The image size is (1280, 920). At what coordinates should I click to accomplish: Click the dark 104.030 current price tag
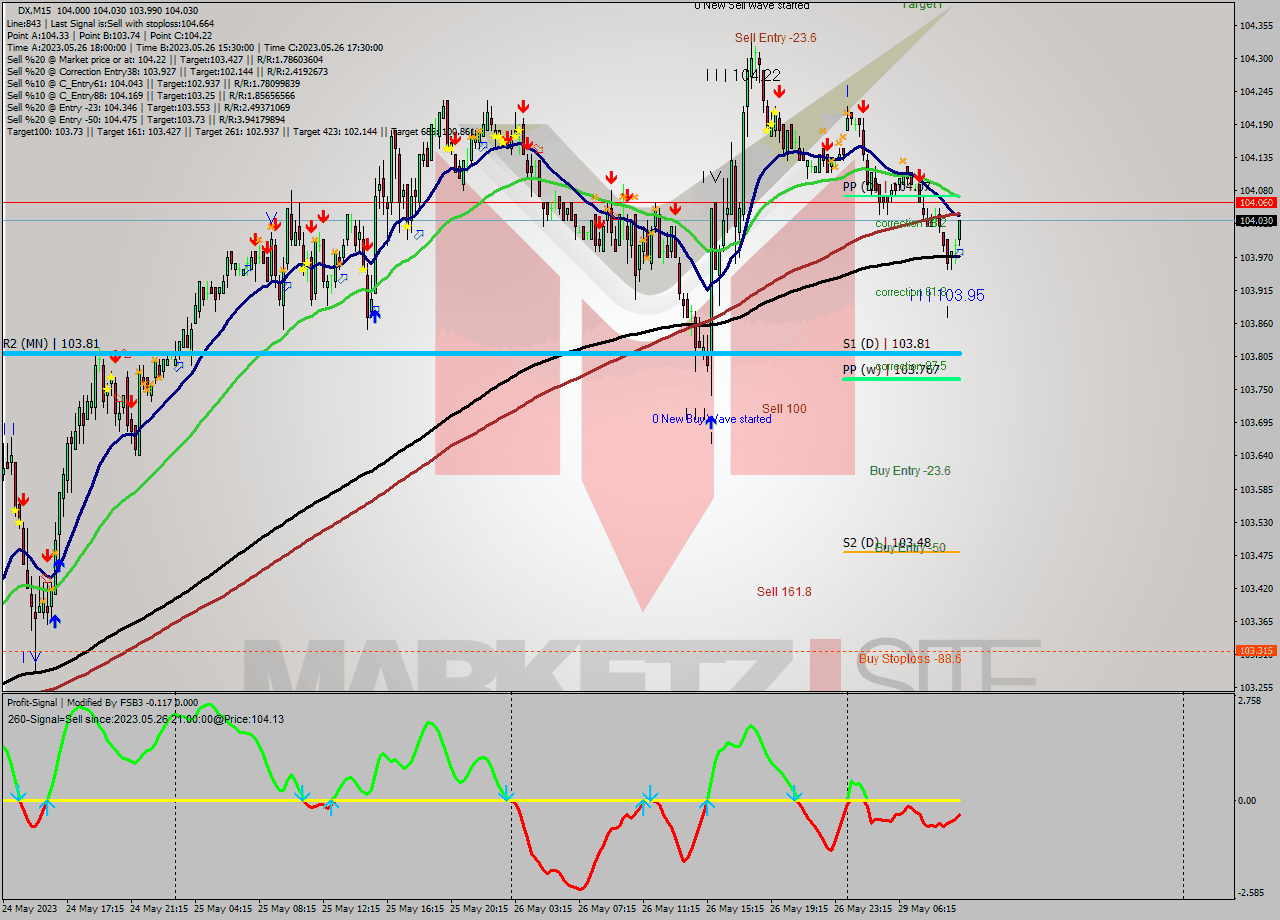(1256, 221)
